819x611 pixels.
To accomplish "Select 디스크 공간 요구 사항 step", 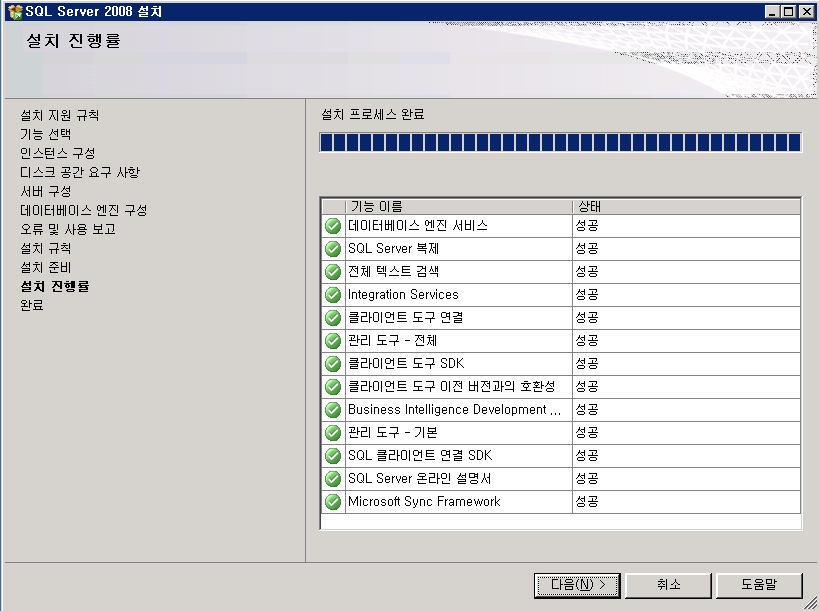I will point(80,172).
